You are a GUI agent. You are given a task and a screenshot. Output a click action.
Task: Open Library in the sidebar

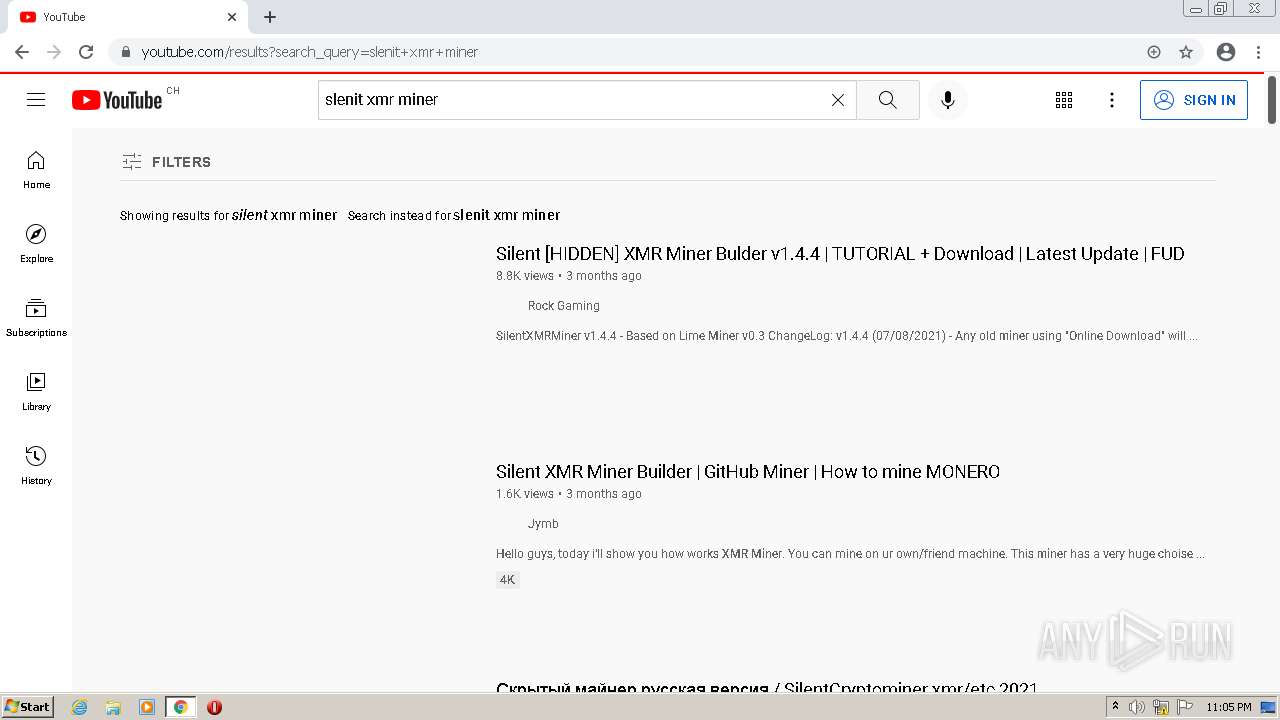click(x=36, y=392)
